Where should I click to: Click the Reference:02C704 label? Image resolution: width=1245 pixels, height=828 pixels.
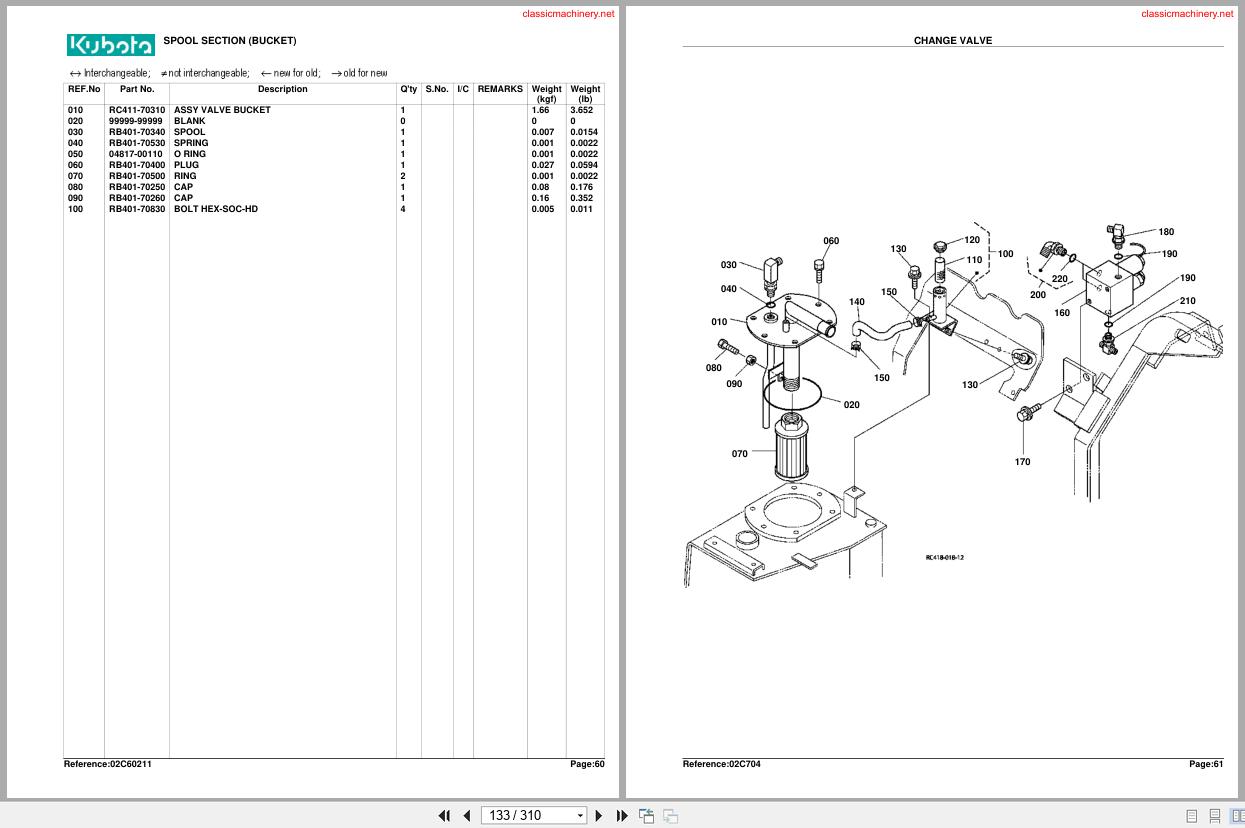722,763
